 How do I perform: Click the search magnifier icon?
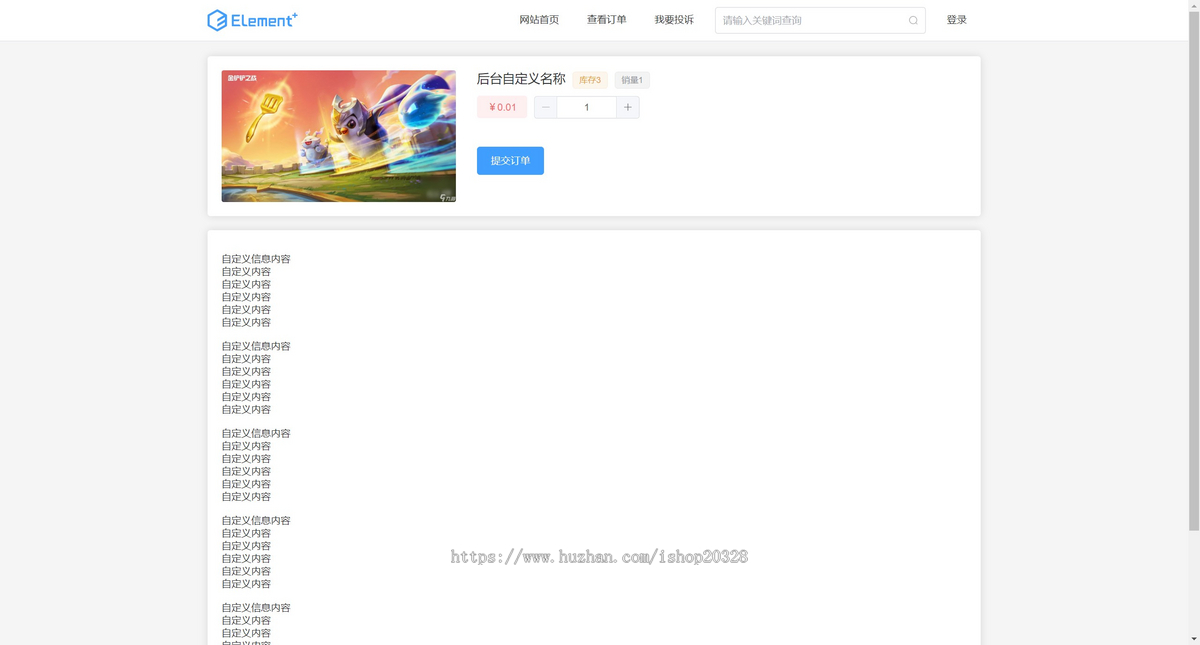(913, 20)
